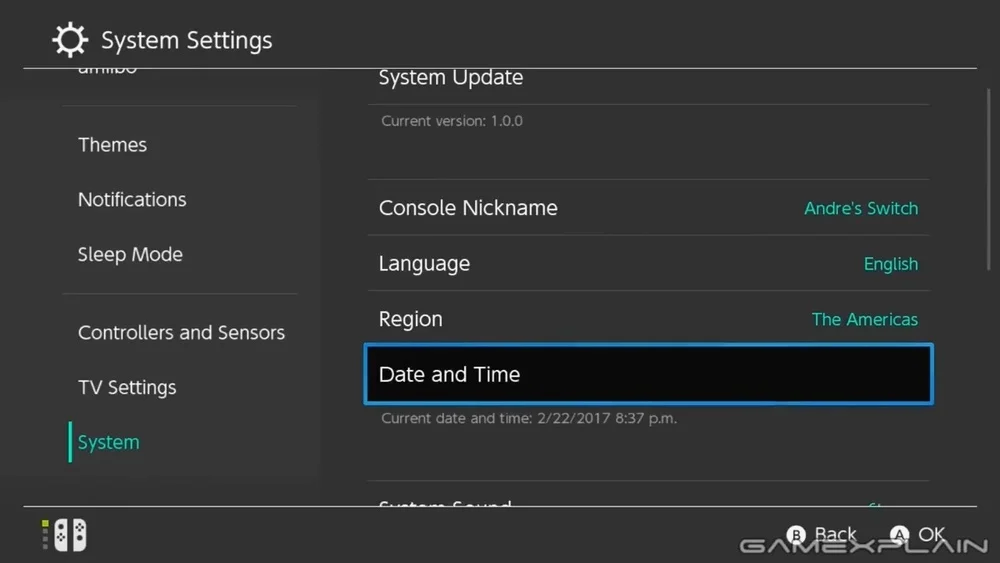
Task: Change the Region setting
Action: coord(648,319)
